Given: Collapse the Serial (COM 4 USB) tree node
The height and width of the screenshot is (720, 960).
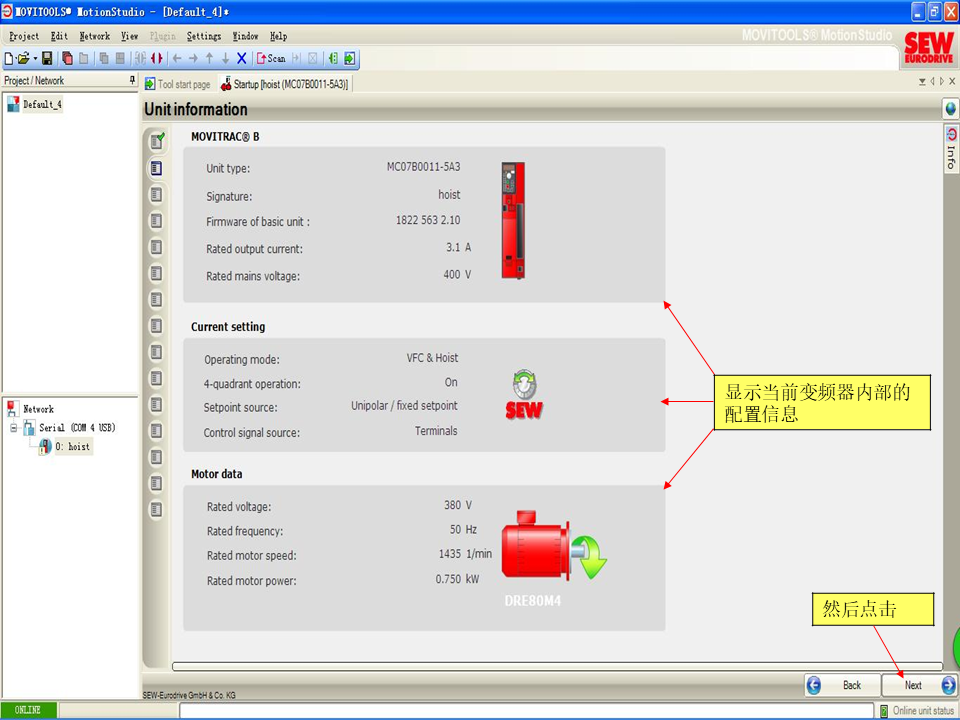Looking at the screenshot, I should pyautogui.click(x=12, y=428).
